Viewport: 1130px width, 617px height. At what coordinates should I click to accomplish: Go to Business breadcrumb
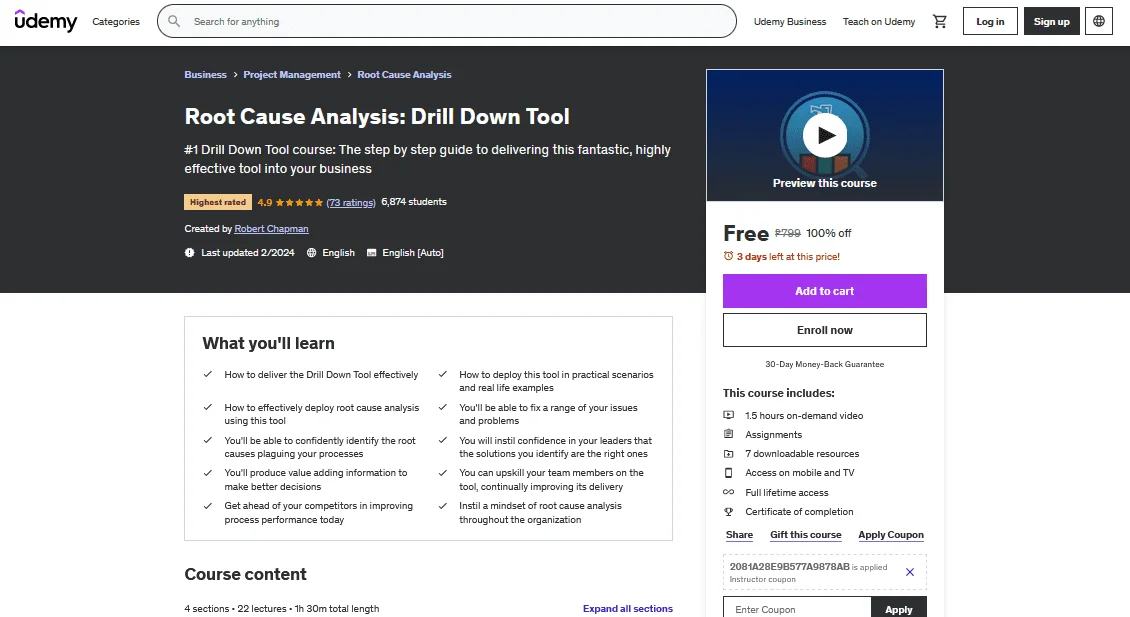tap(205, 74)
